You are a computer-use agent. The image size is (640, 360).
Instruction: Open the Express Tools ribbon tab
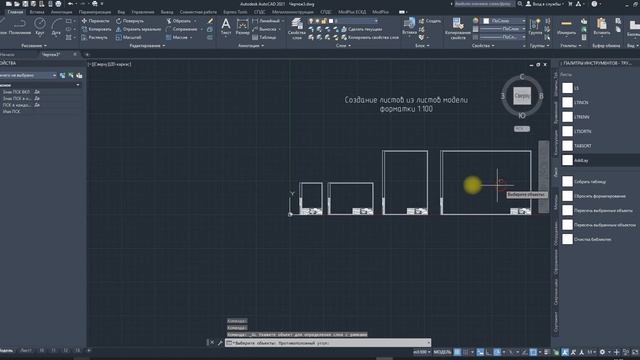(235, 12)
